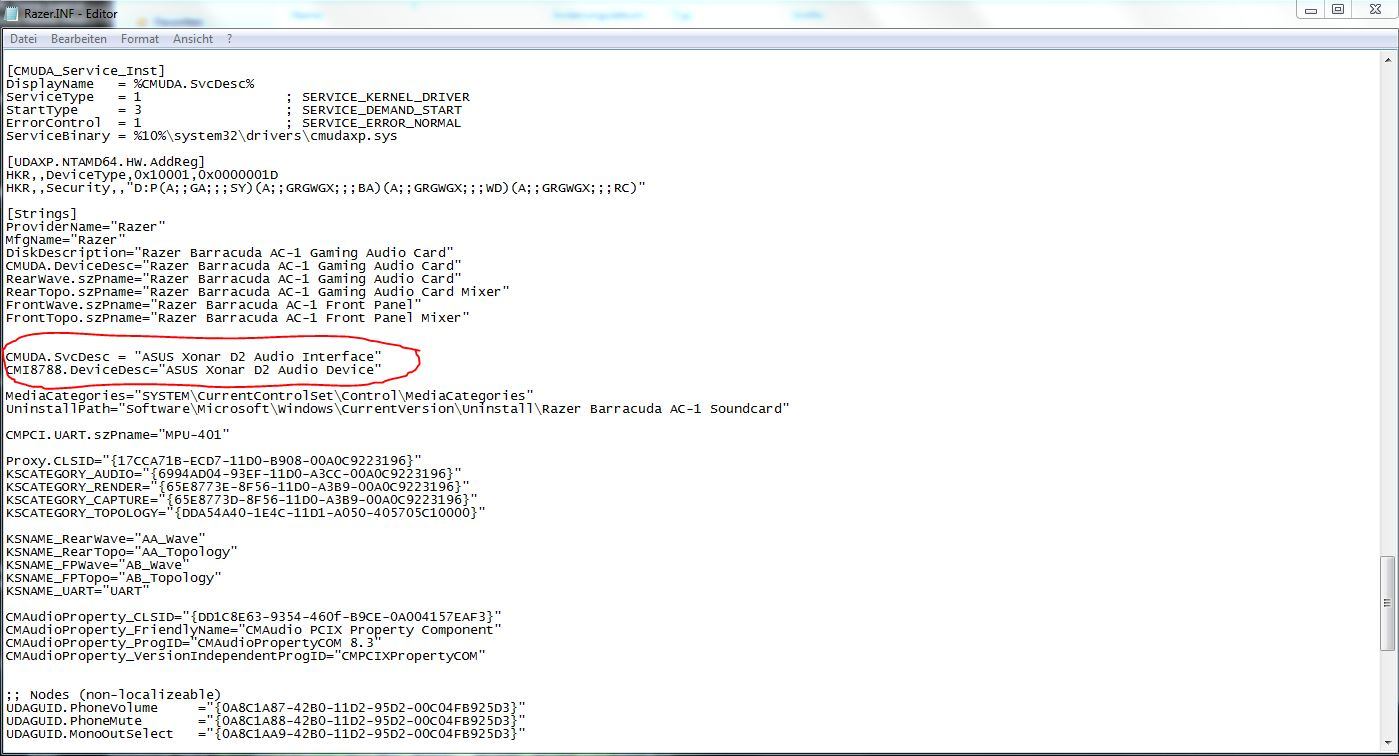This screenshot has height=756, width=1399.
Task: Open the Datei menu
Action: (23, 39)
